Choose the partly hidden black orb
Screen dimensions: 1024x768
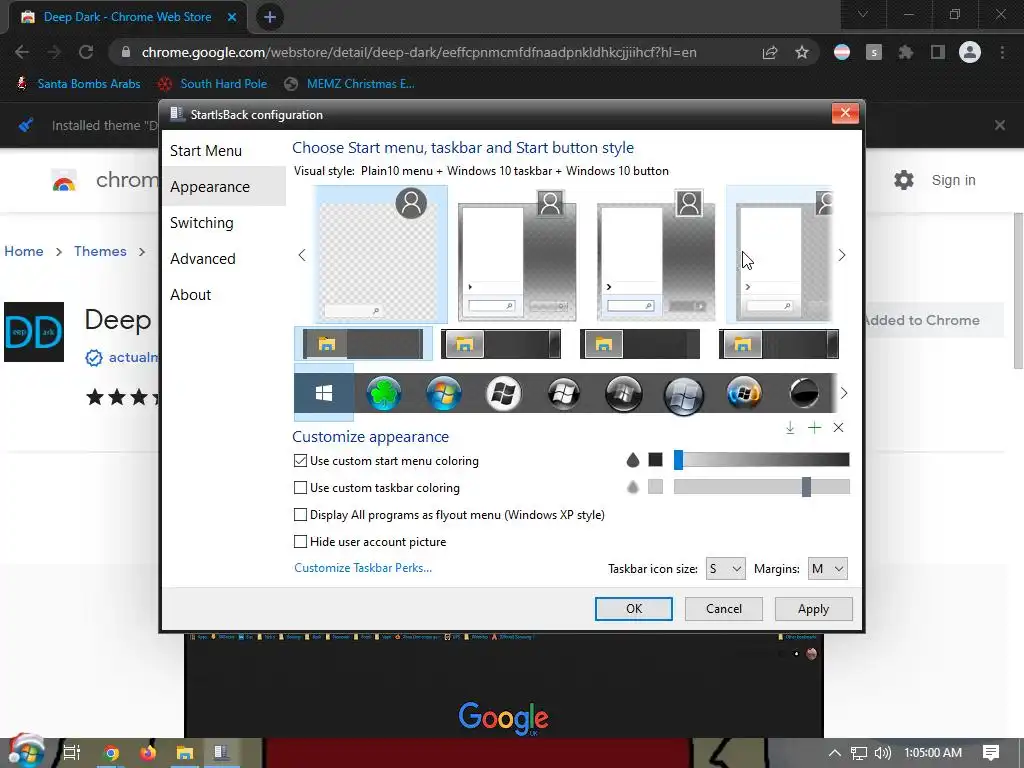(x=804, y=394)
